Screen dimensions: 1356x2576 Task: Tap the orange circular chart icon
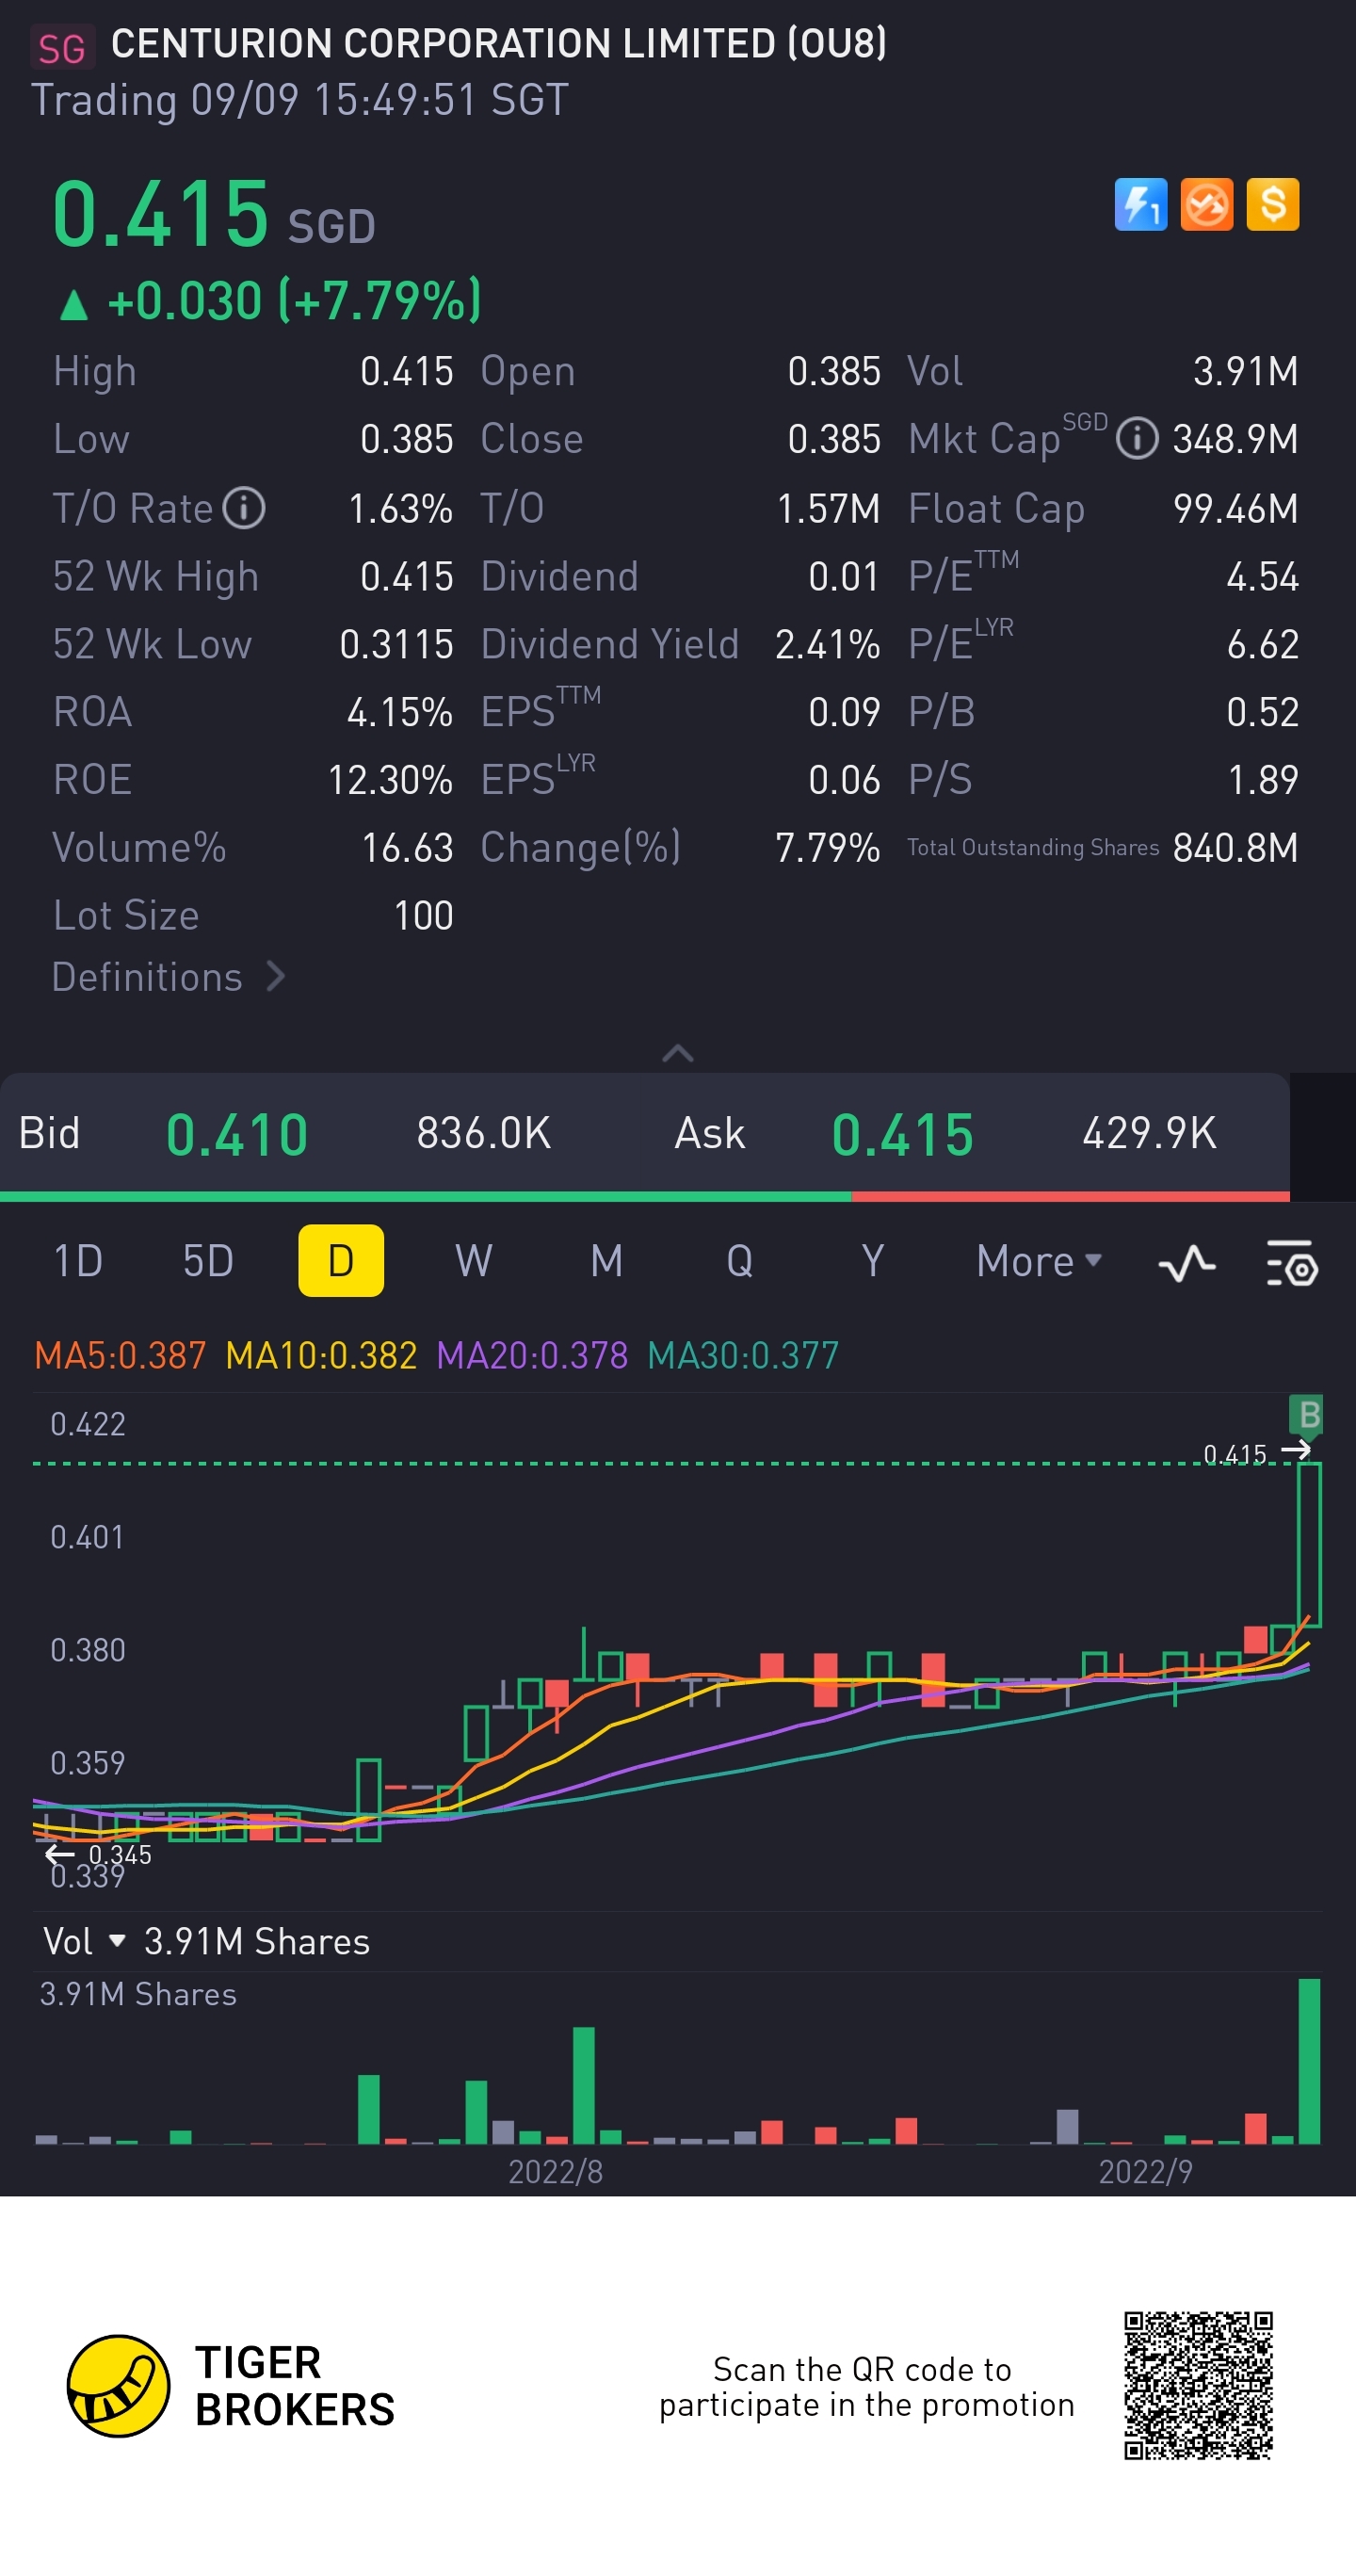[1207, 204]
